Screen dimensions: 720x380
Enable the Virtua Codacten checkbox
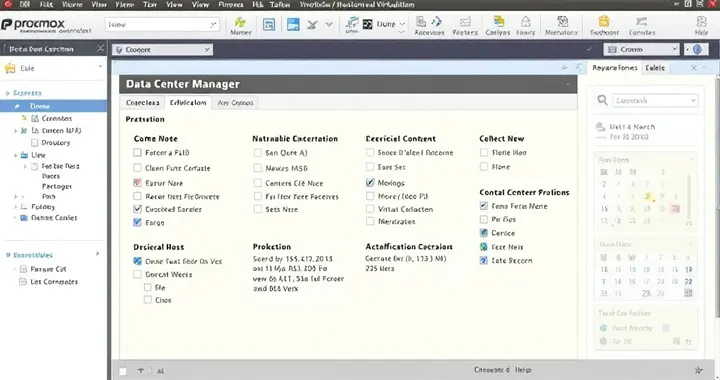370,209
